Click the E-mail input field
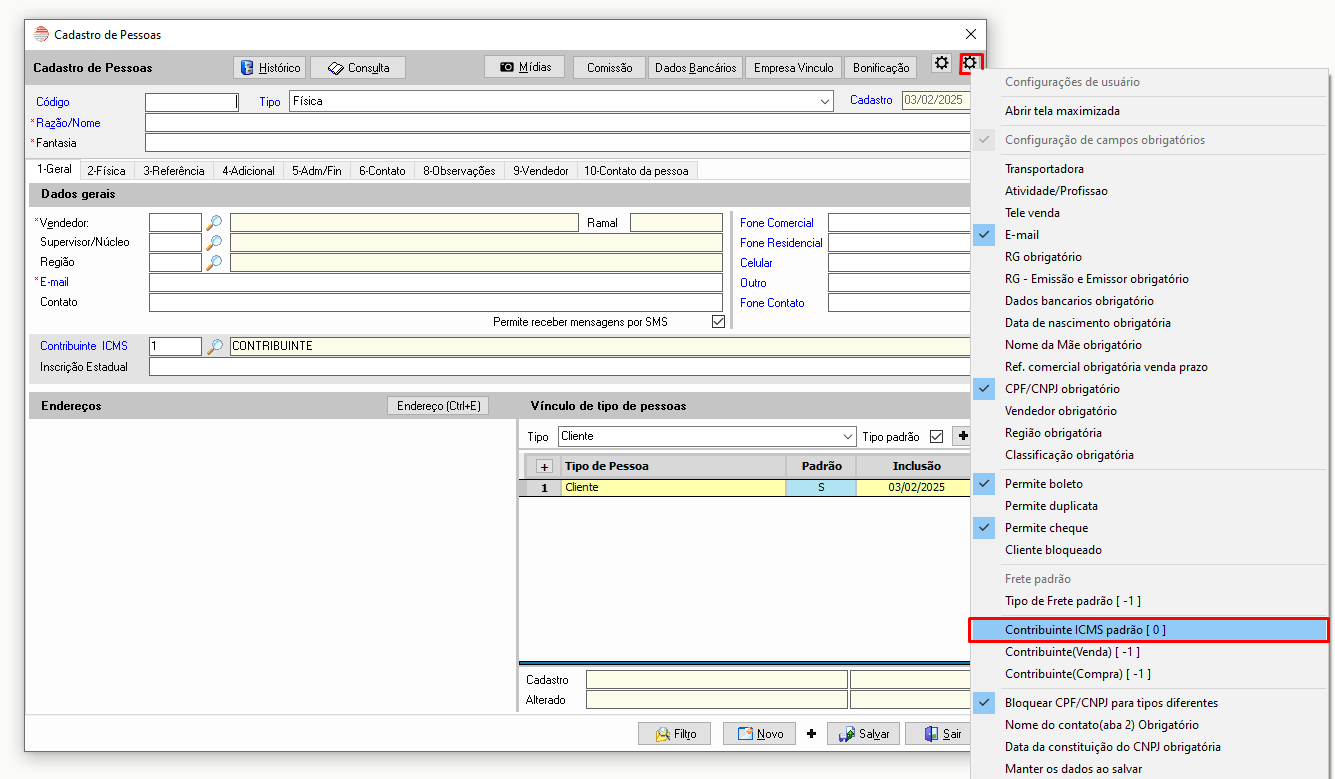This screenshot has width=1335, height=779. (x=436, y=283)
